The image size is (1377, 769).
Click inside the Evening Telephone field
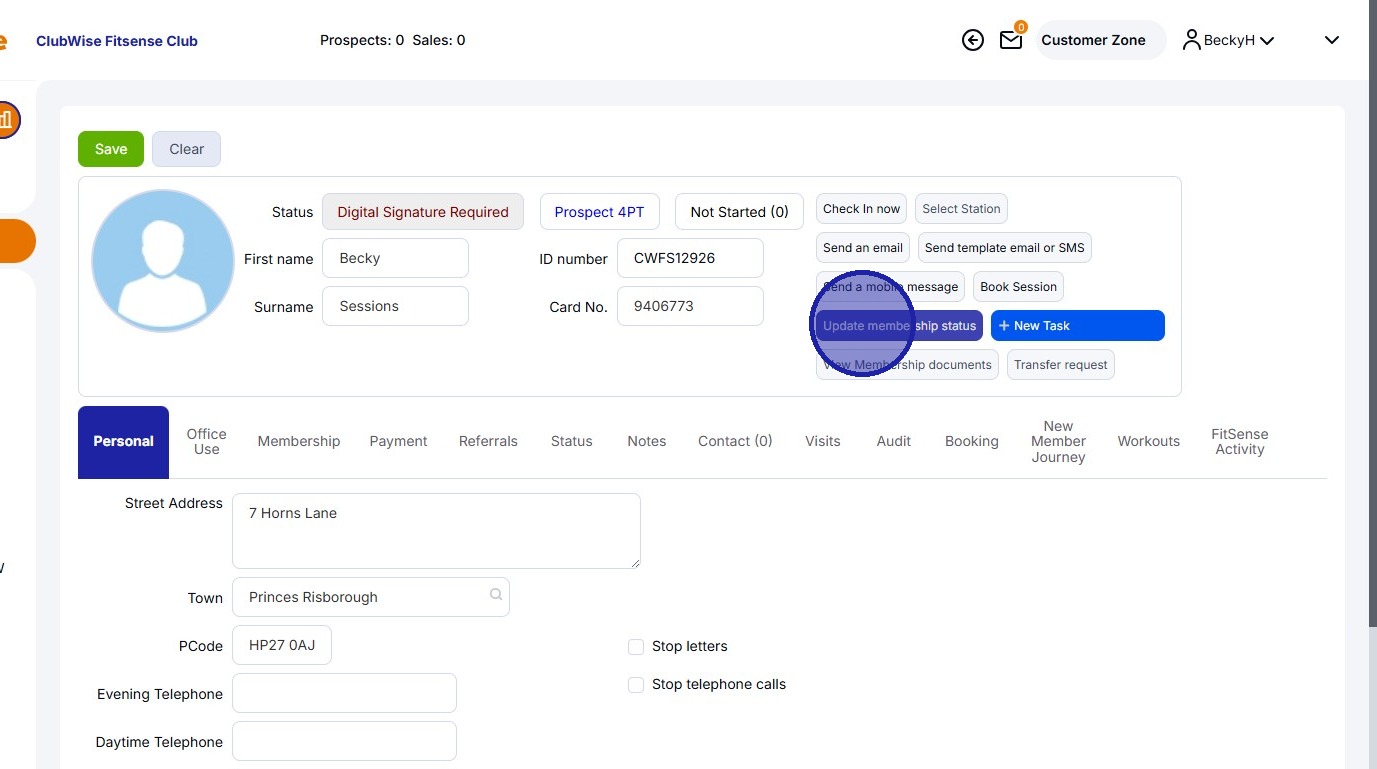344,693
